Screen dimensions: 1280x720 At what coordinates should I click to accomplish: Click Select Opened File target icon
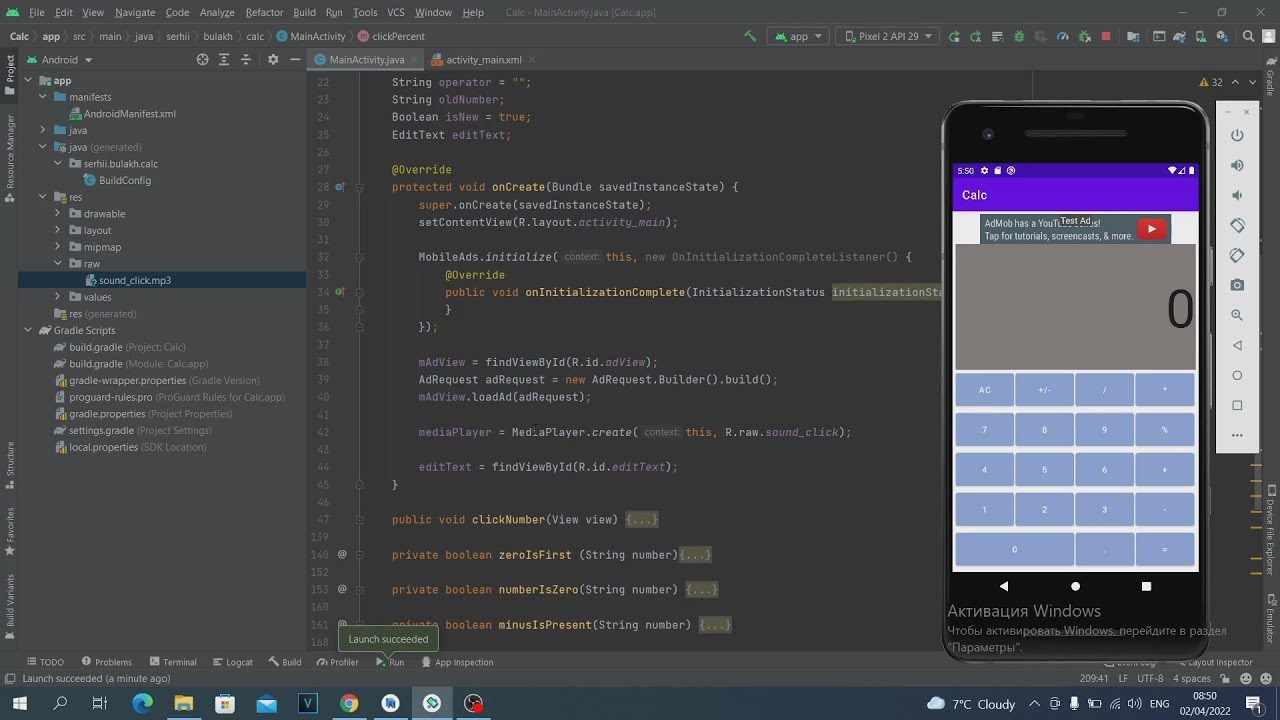click(x=202, y=60)
